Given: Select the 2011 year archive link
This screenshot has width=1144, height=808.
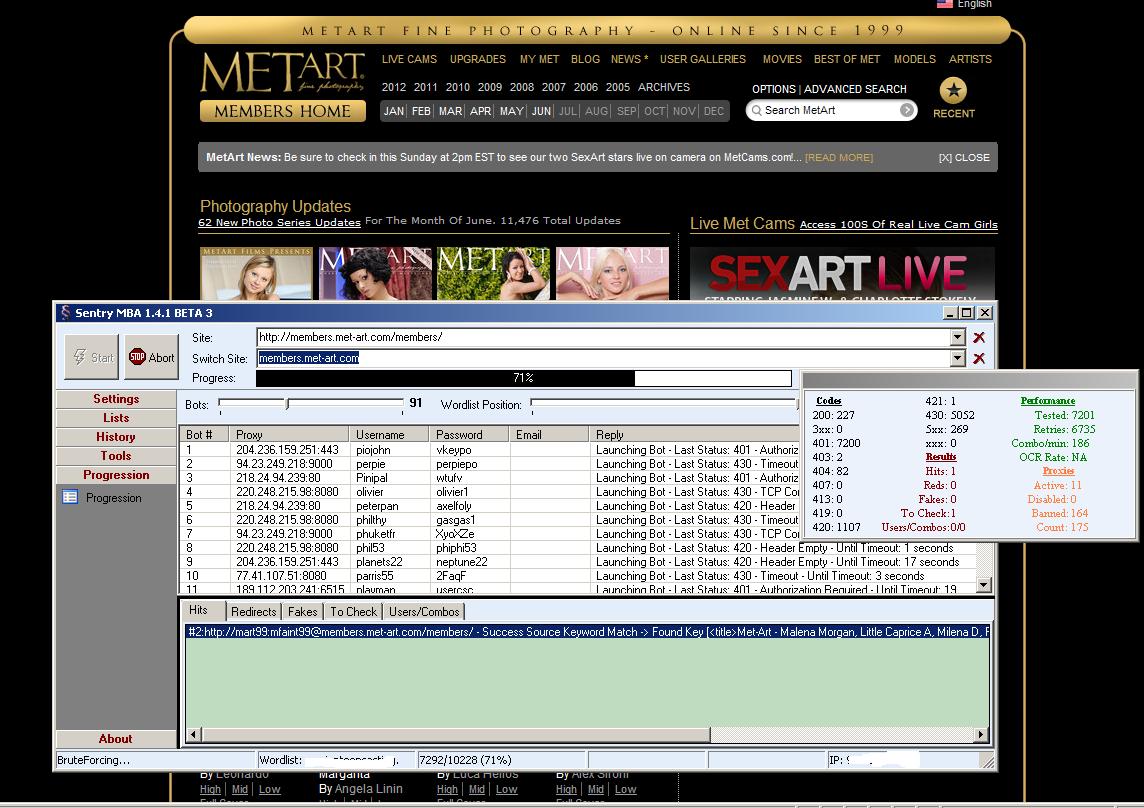Looking at the screenshot, I should (425, 87).
